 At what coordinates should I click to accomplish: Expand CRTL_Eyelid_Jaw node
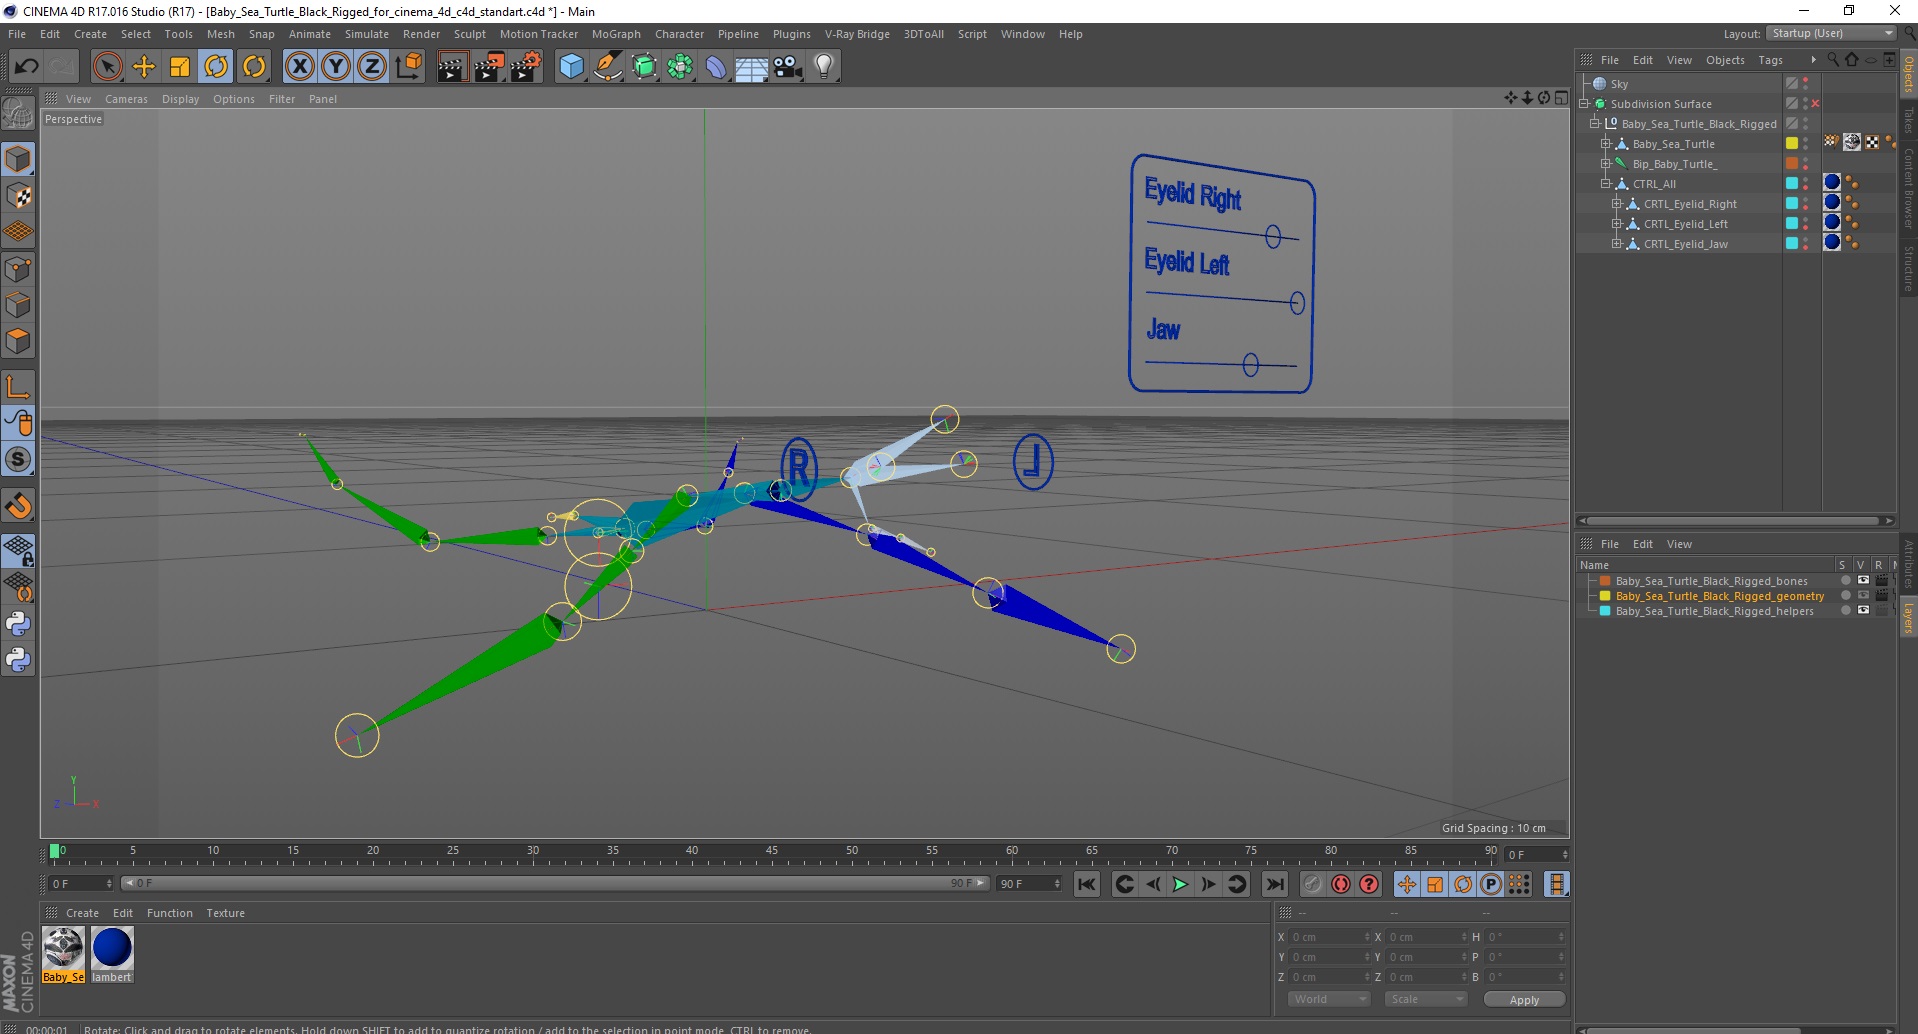click(x=1617, y=243)
